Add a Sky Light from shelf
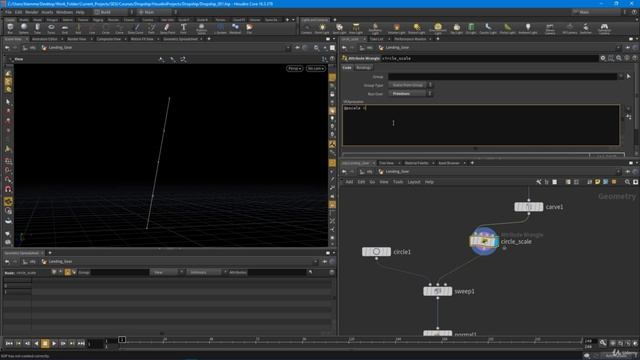 (456, 29)
